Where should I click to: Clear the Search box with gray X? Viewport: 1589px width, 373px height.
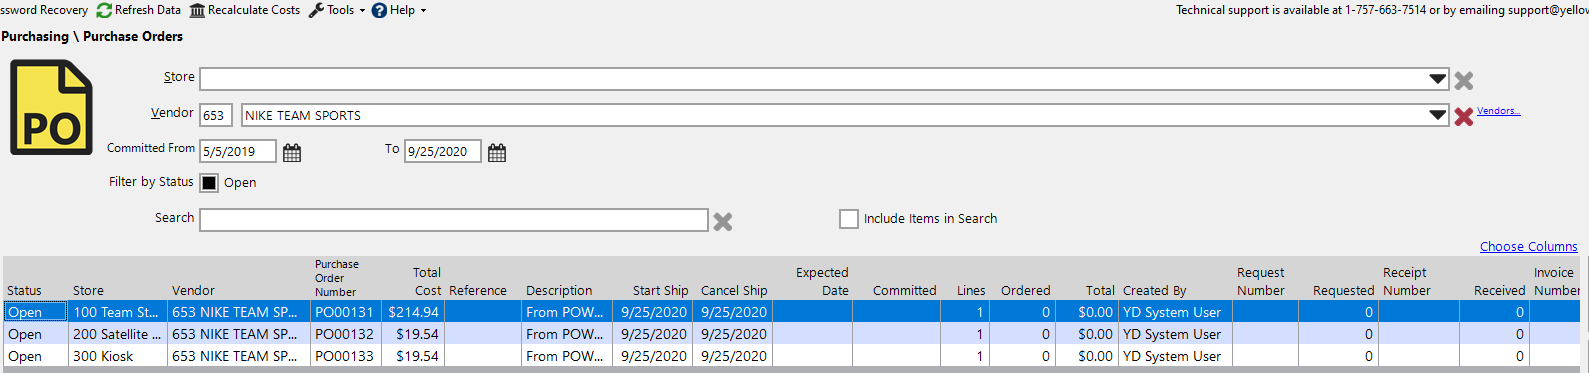723,221
